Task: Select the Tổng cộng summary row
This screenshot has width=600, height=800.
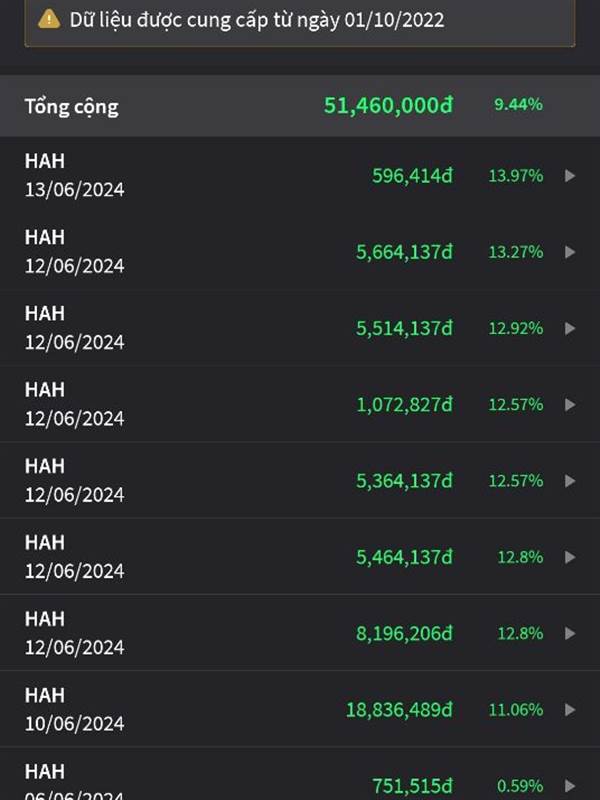Action: (300, 106)
